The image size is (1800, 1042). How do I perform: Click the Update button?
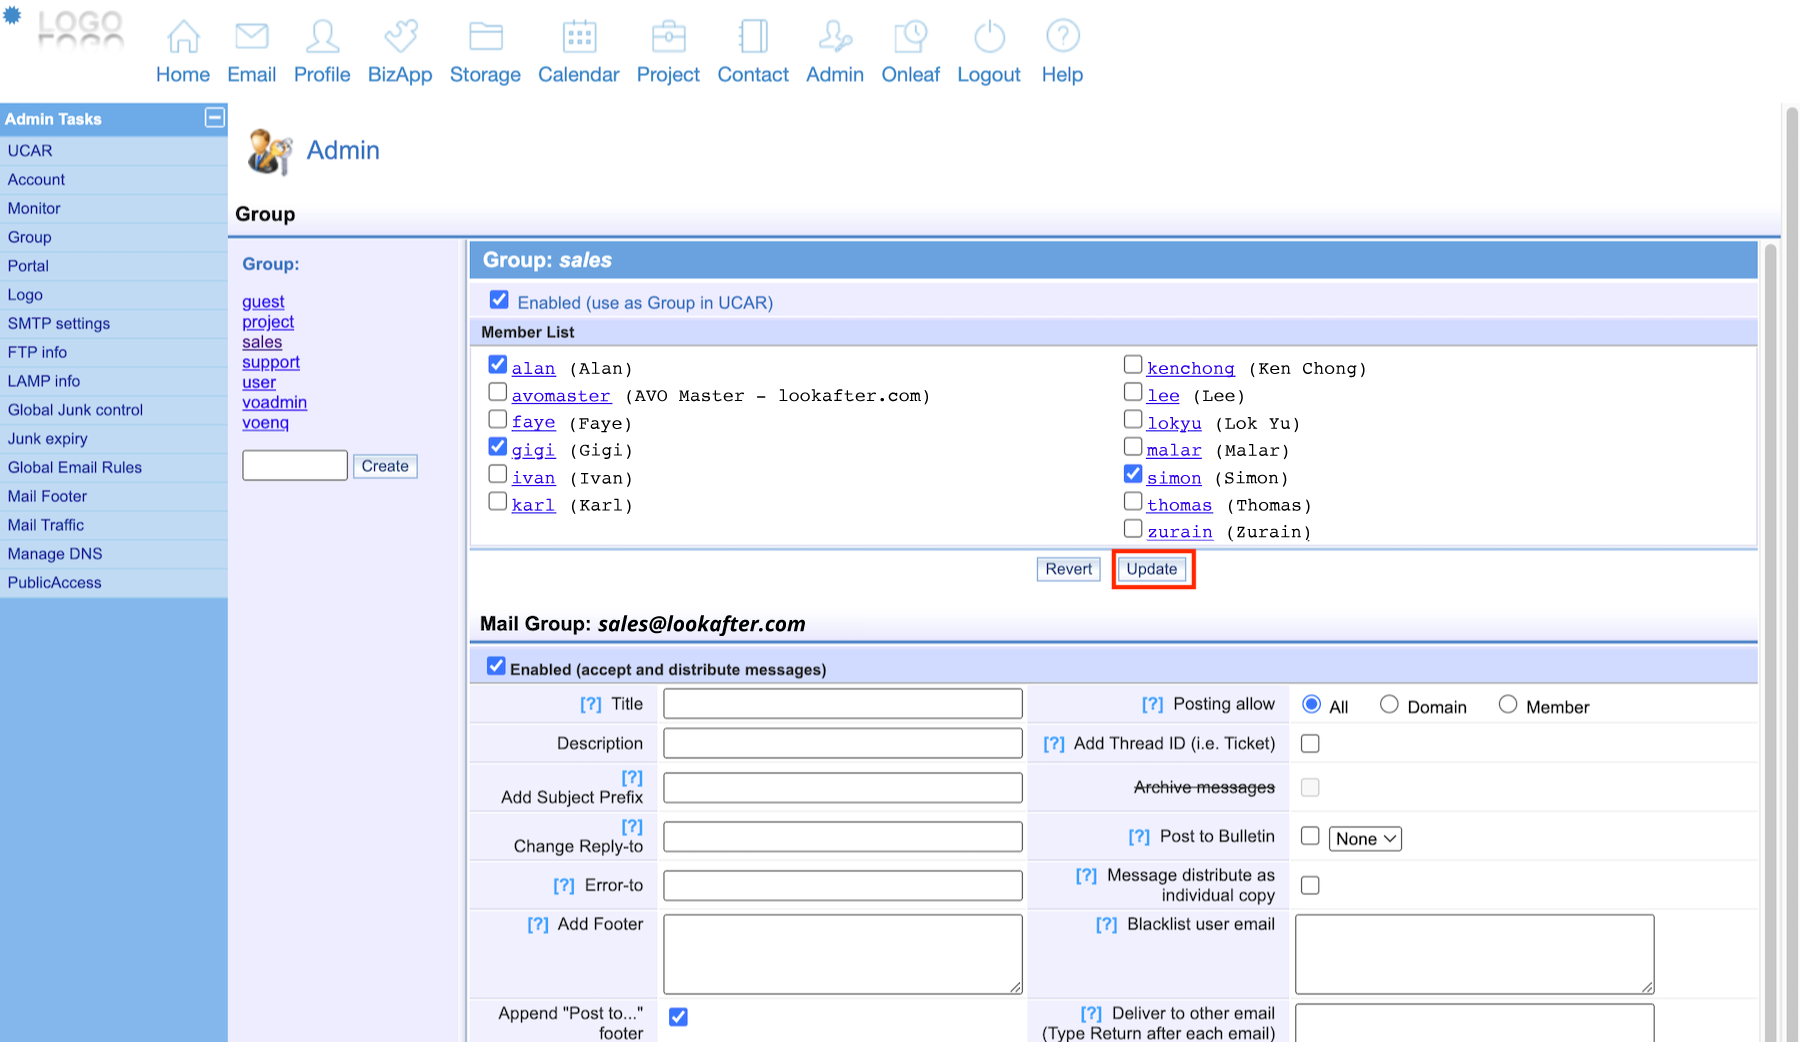(1152, 569)
